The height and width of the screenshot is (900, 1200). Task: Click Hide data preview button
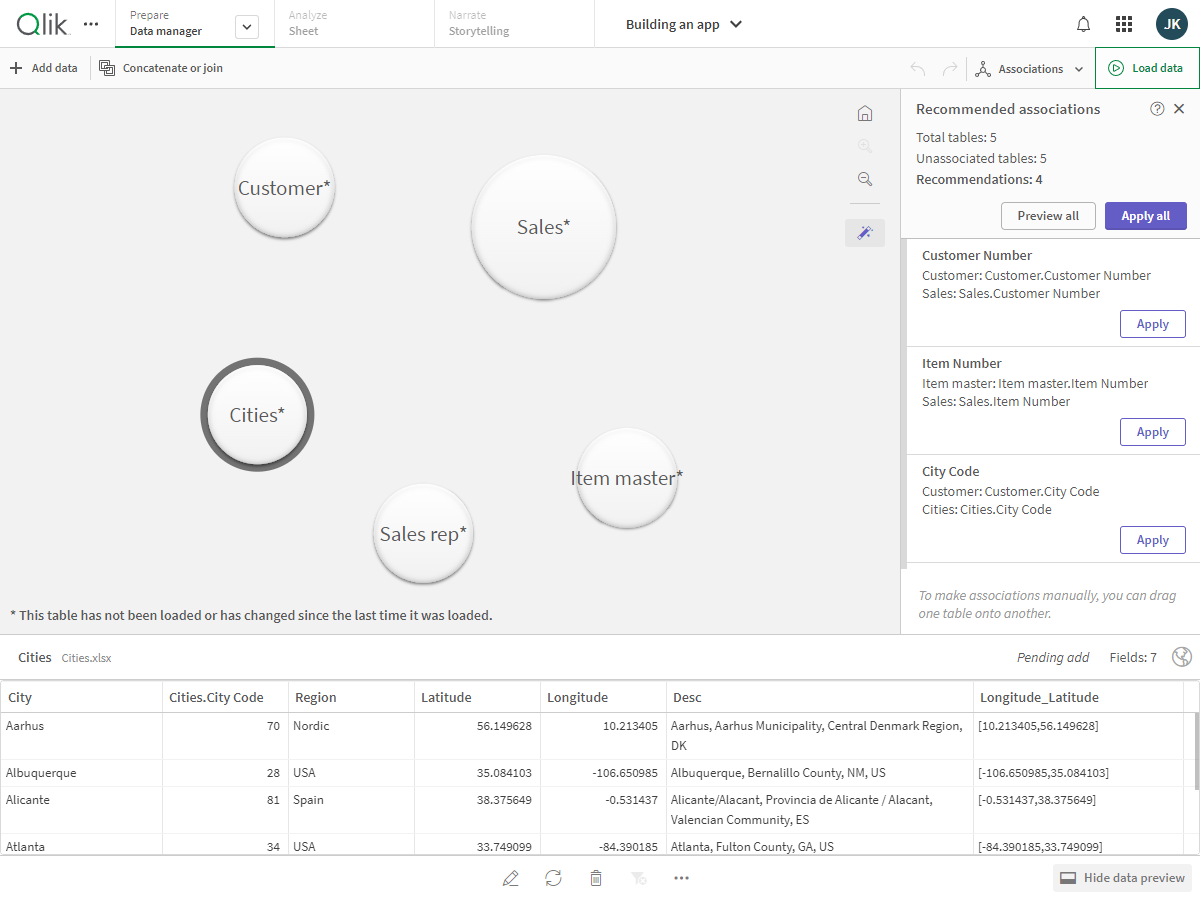pos(1122,878)
